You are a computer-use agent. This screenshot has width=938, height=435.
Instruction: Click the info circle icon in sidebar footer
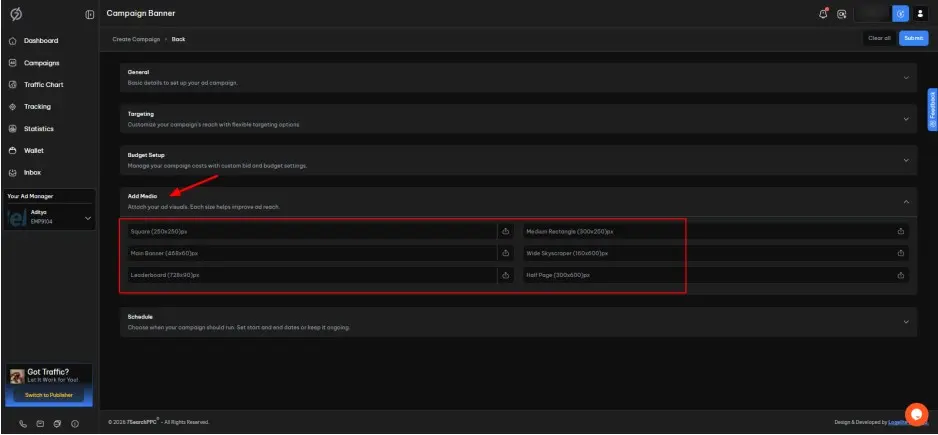(x=75, y=424)
